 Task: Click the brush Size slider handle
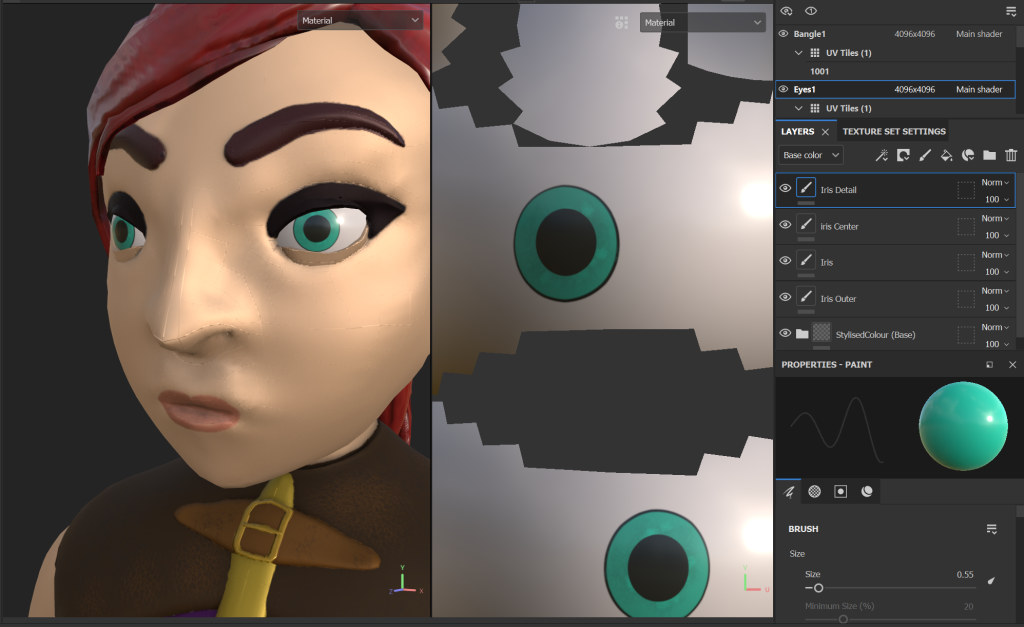coord(819,588)
